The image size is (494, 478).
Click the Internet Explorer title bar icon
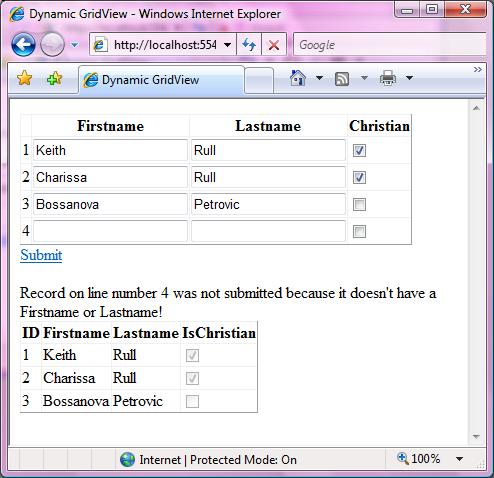pos(16,14)
